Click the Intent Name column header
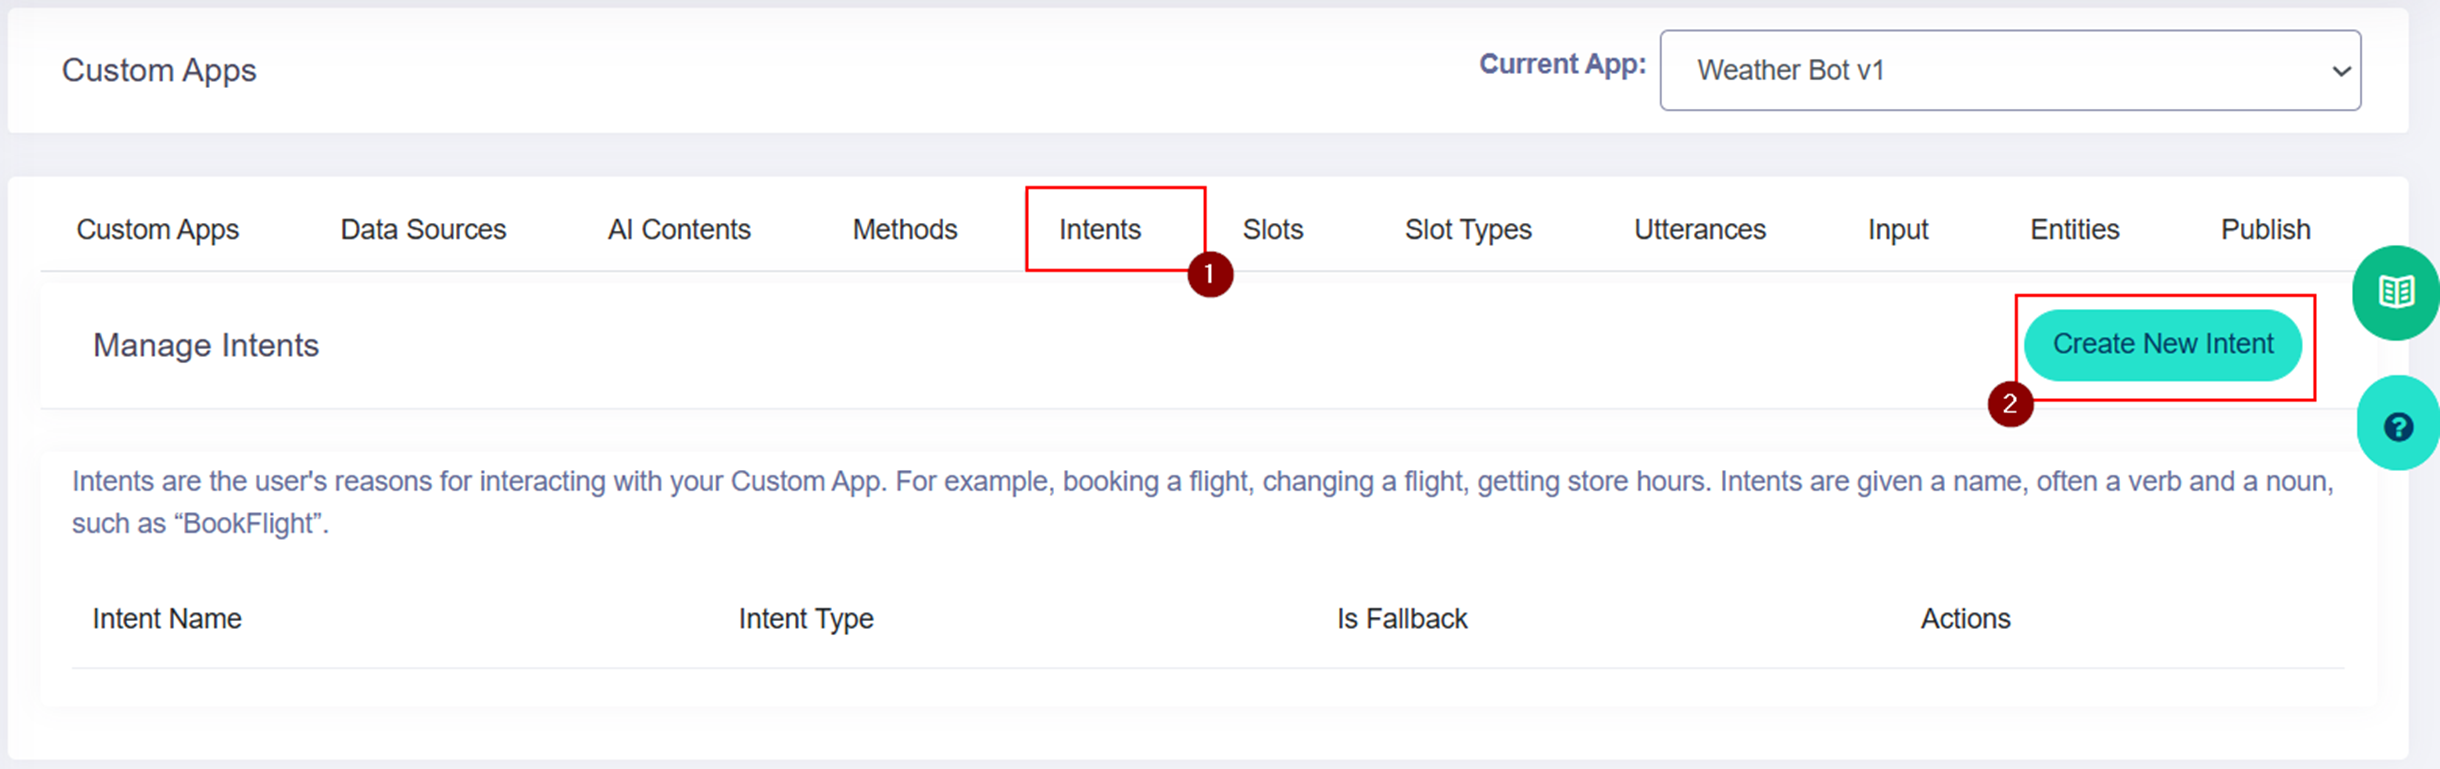Viewport: 2440px width, 769px height. coord(167,619)
